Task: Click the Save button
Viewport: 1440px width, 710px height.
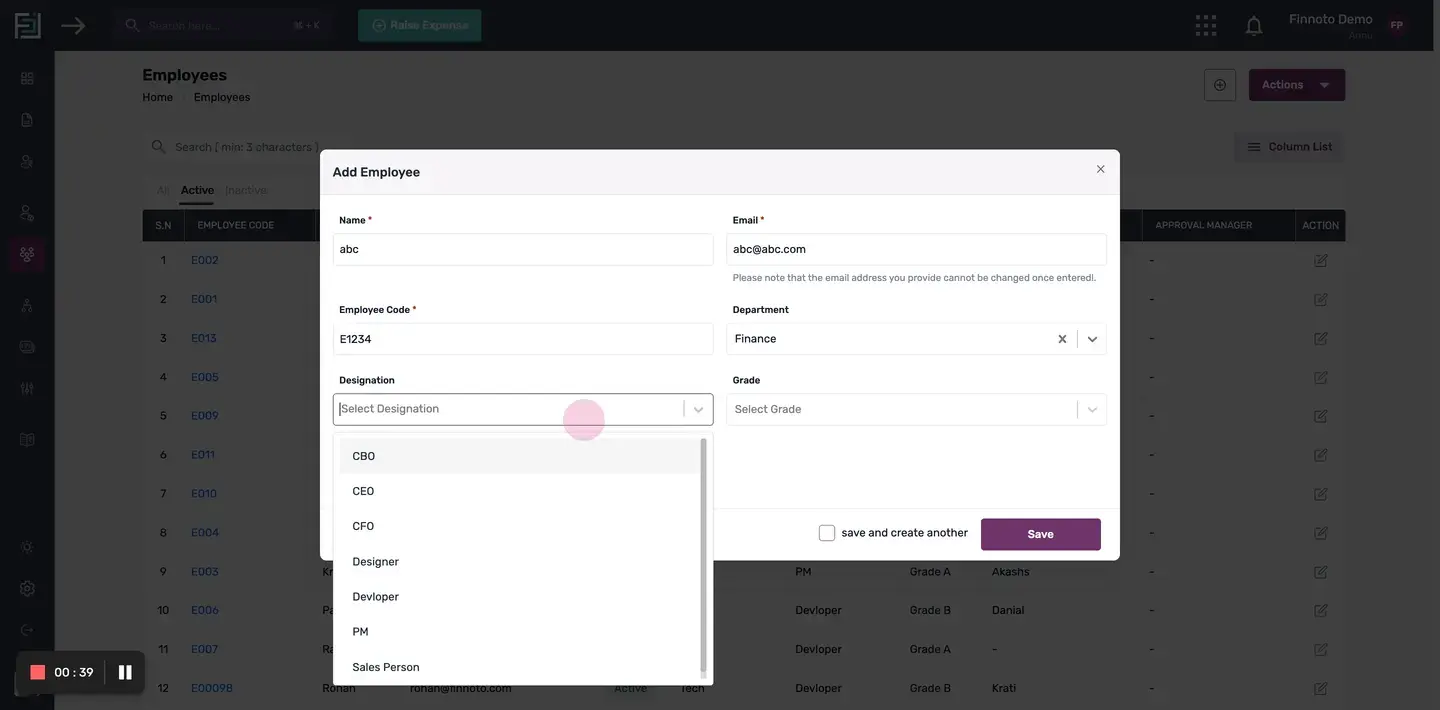Action: (x=1040, y=534)
